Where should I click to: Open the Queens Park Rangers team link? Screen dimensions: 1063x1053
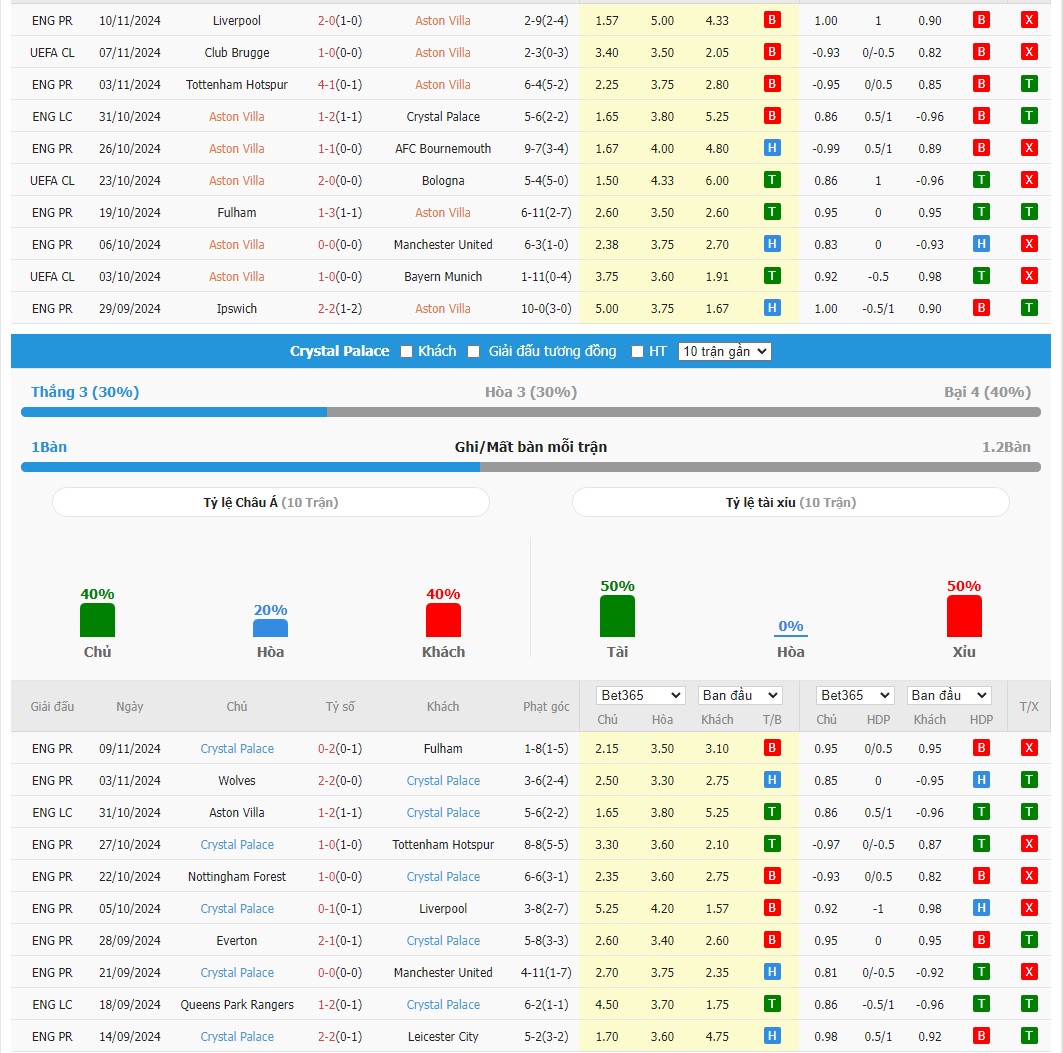click(x=237, y=1004)
